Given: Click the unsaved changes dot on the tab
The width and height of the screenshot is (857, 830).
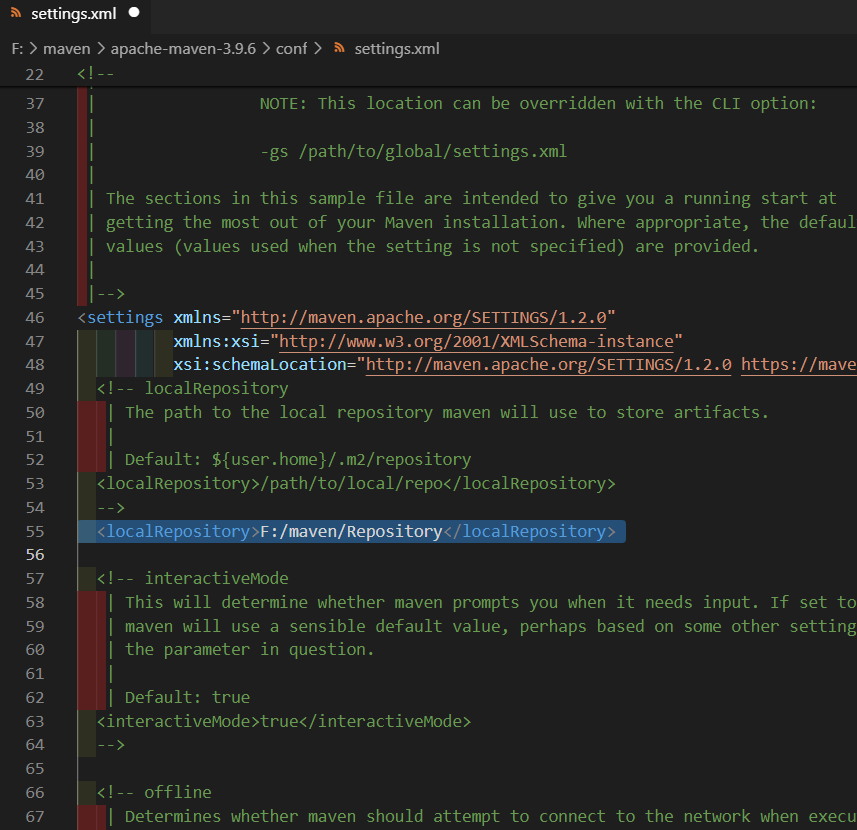Looking at the screenshot, I should pyautogui.click(x=134, y=14).
